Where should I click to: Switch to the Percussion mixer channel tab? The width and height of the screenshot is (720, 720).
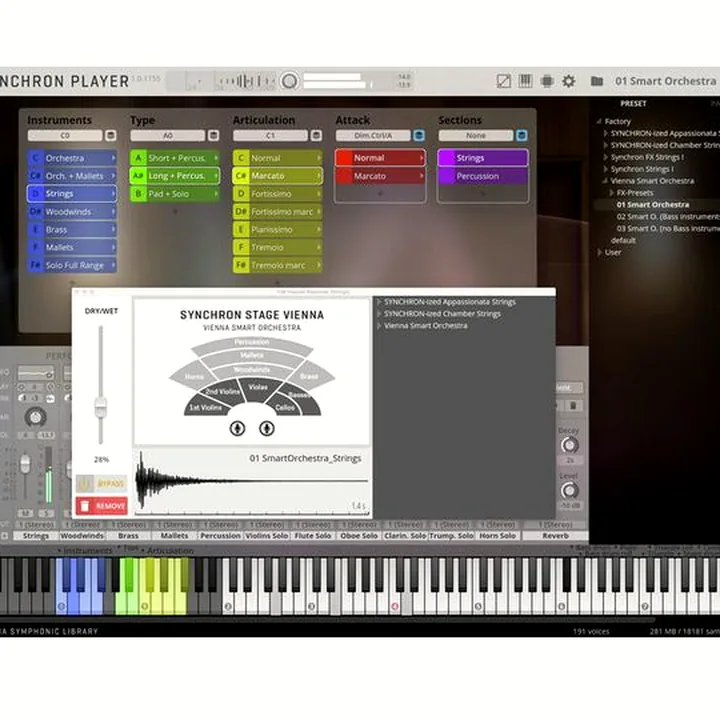point(220,536)
